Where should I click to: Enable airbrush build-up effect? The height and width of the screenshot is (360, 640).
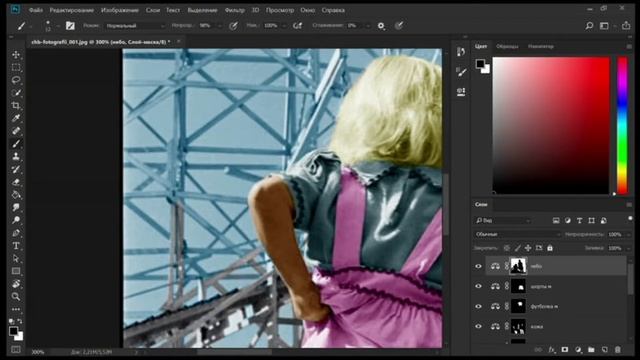pyautogui.click(x=298, y=26)
